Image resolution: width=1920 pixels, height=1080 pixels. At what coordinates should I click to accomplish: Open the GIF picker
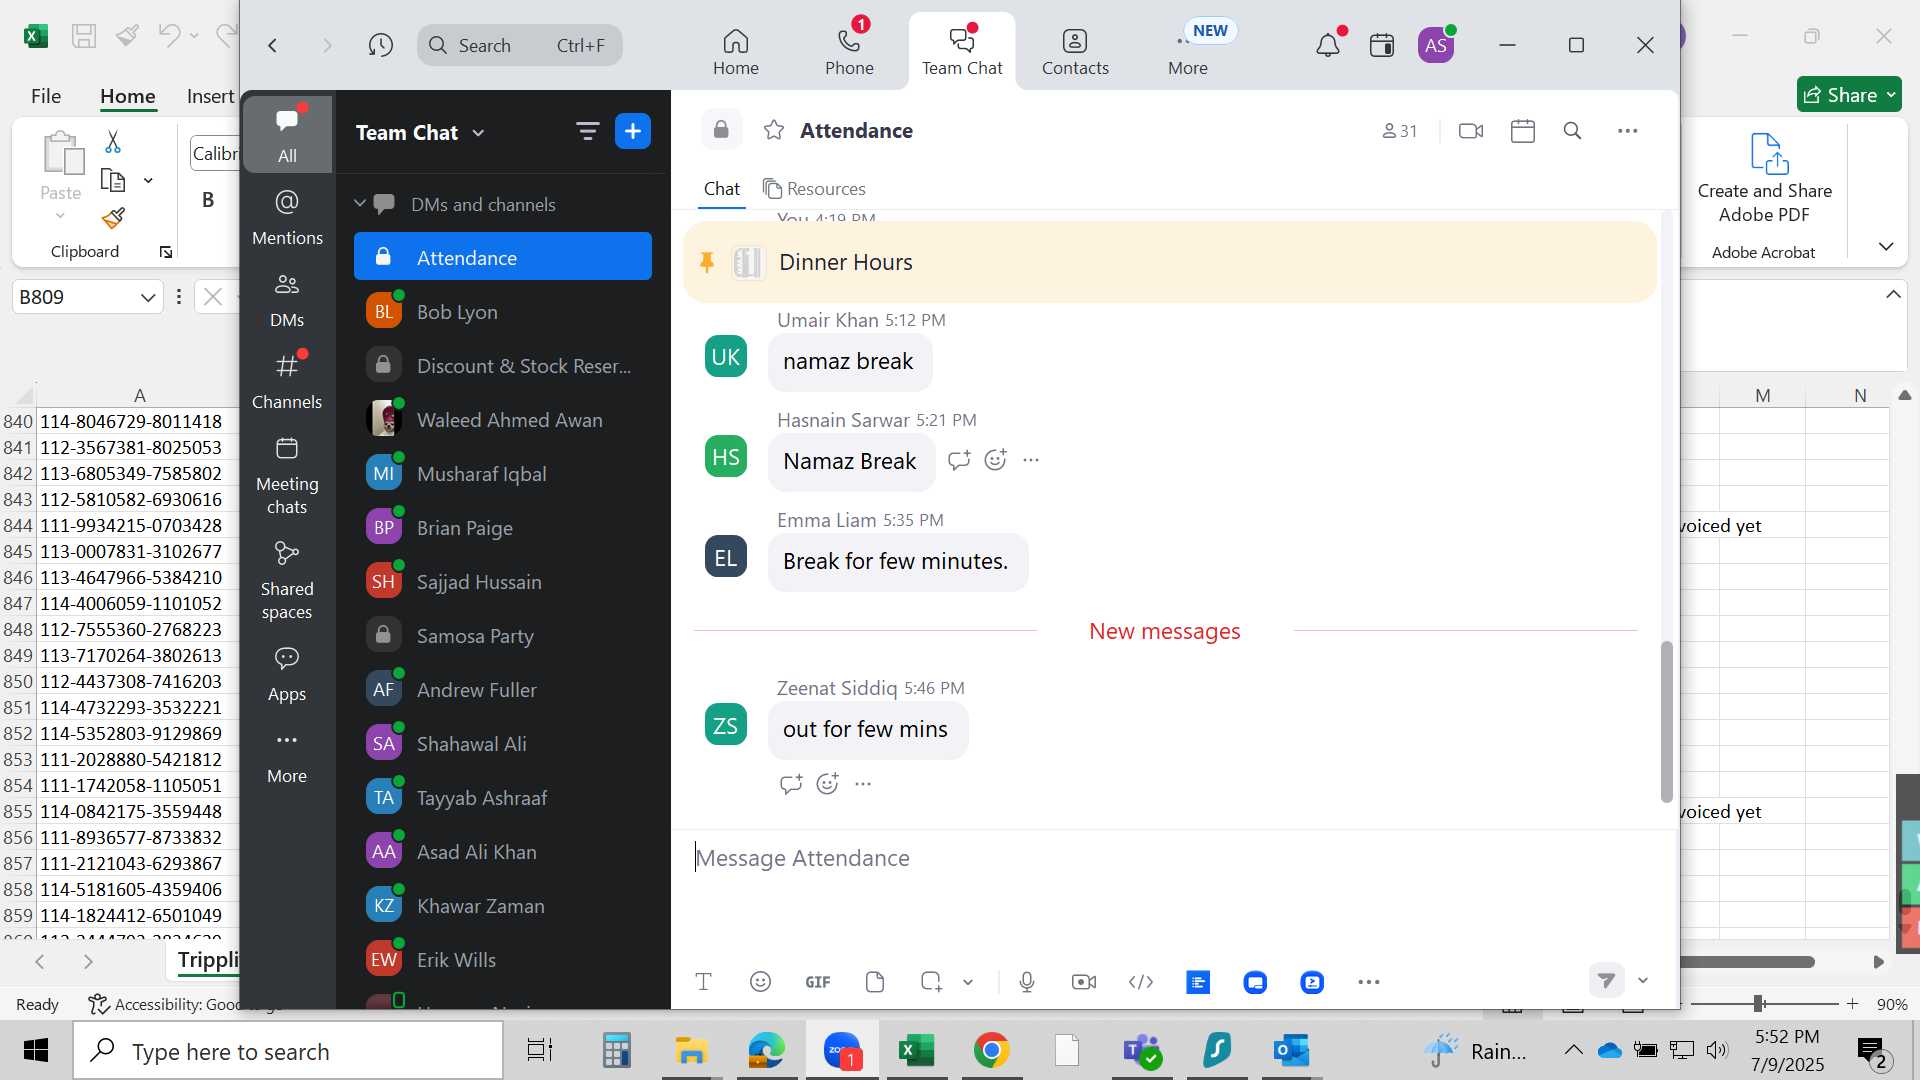click(x=818, y=982)
